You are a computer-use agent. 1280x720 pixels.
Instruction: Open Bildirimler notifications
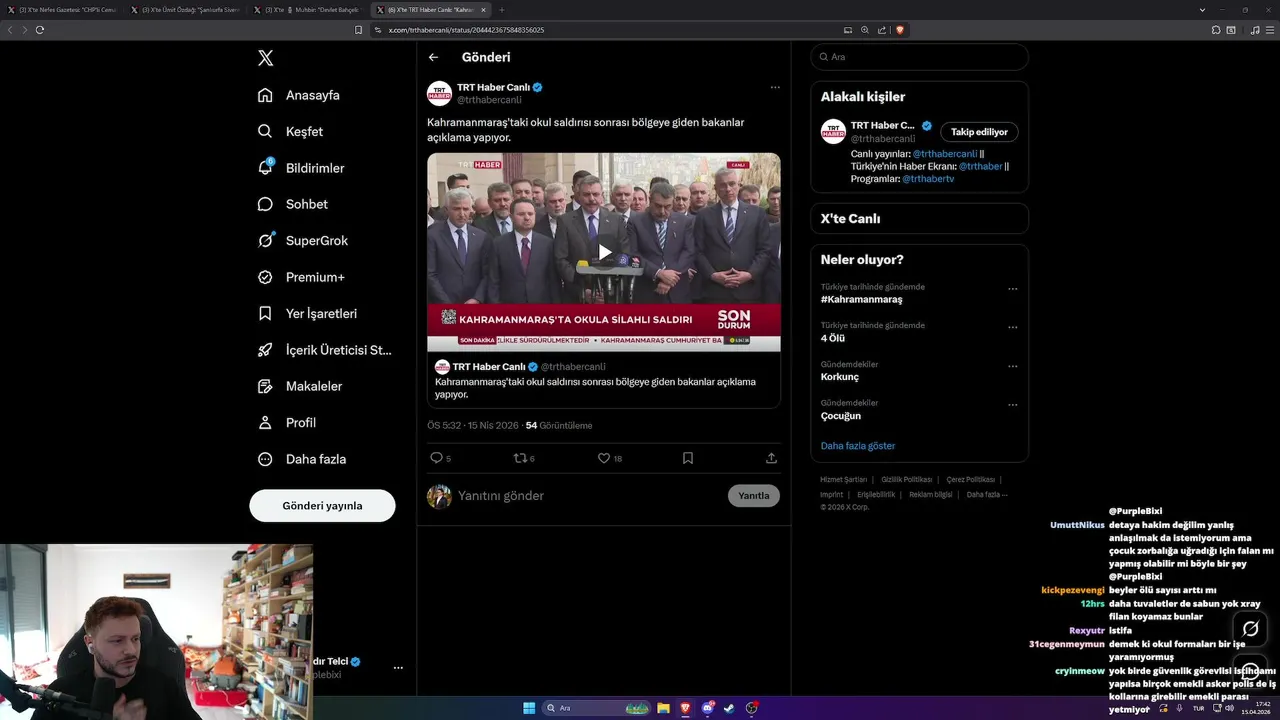301,168
